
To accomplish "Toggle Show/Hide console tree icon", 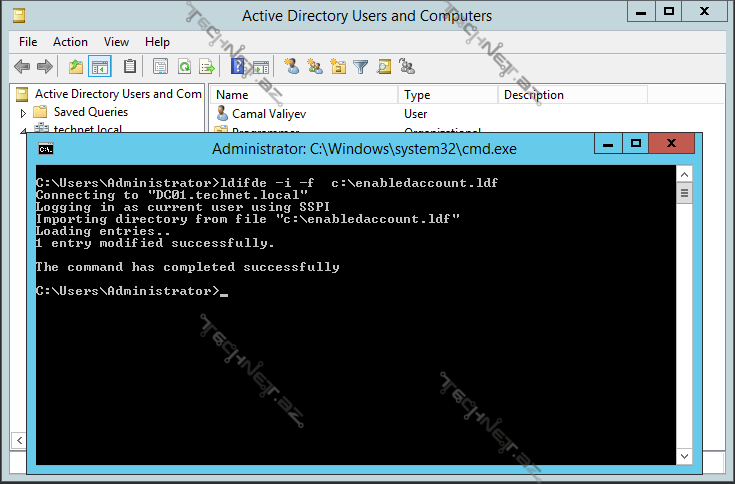I will 100,67.
